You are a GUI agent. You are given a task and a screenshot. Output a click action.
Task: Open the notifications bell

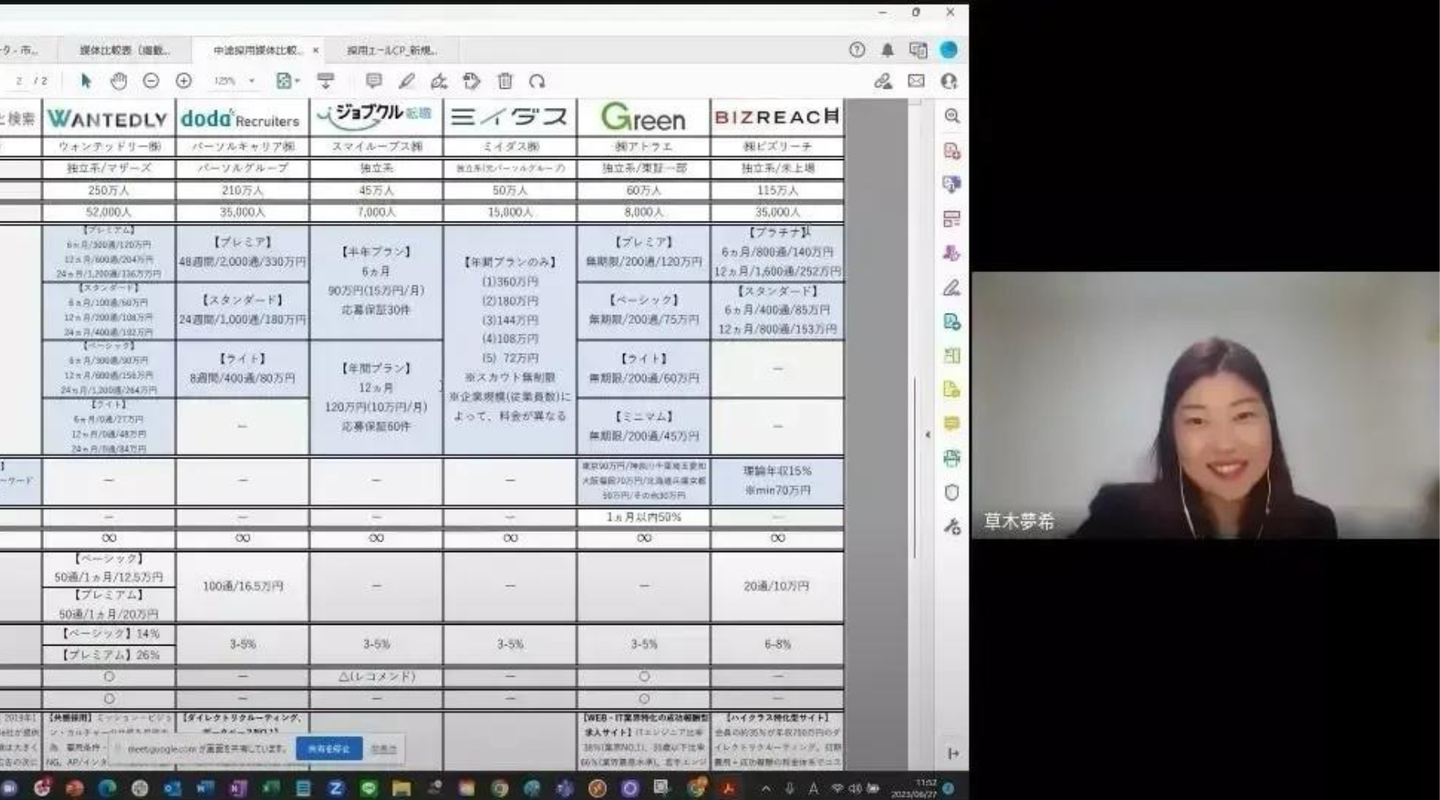click(x=887, y=49)
